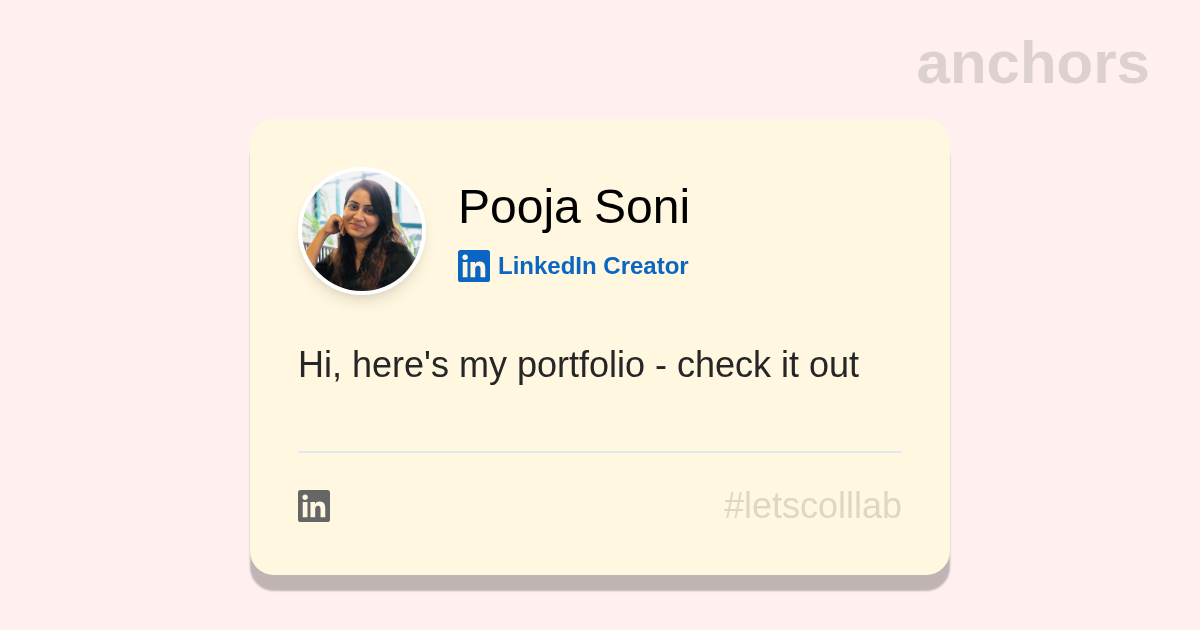Click the blue LinkedIn logo beside Creator label

474,266
